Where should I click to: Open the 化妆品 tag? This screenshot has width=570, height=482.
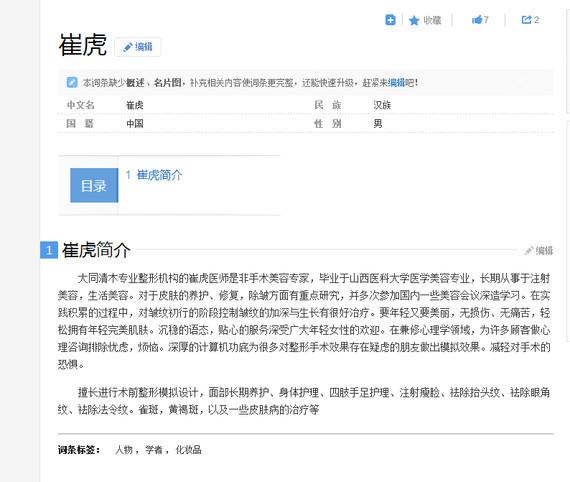point(188,450)
